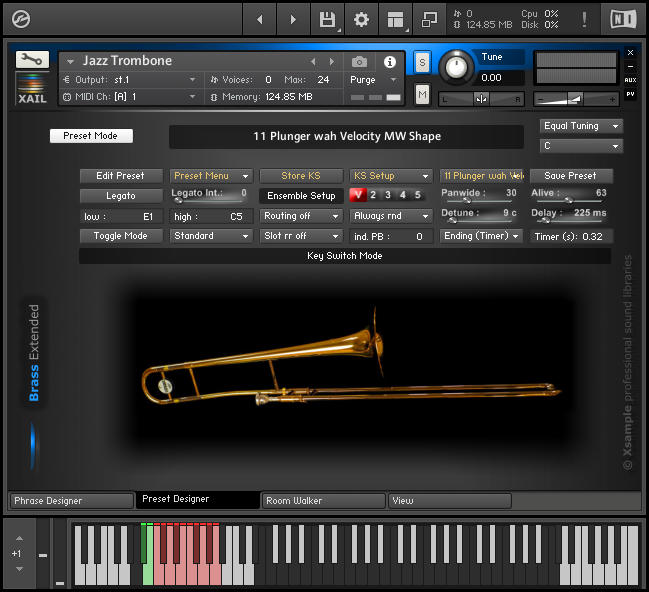Open the Standard mode dropdown
Viewport: 649px width, 592px height.
click(x=211, y=236)
